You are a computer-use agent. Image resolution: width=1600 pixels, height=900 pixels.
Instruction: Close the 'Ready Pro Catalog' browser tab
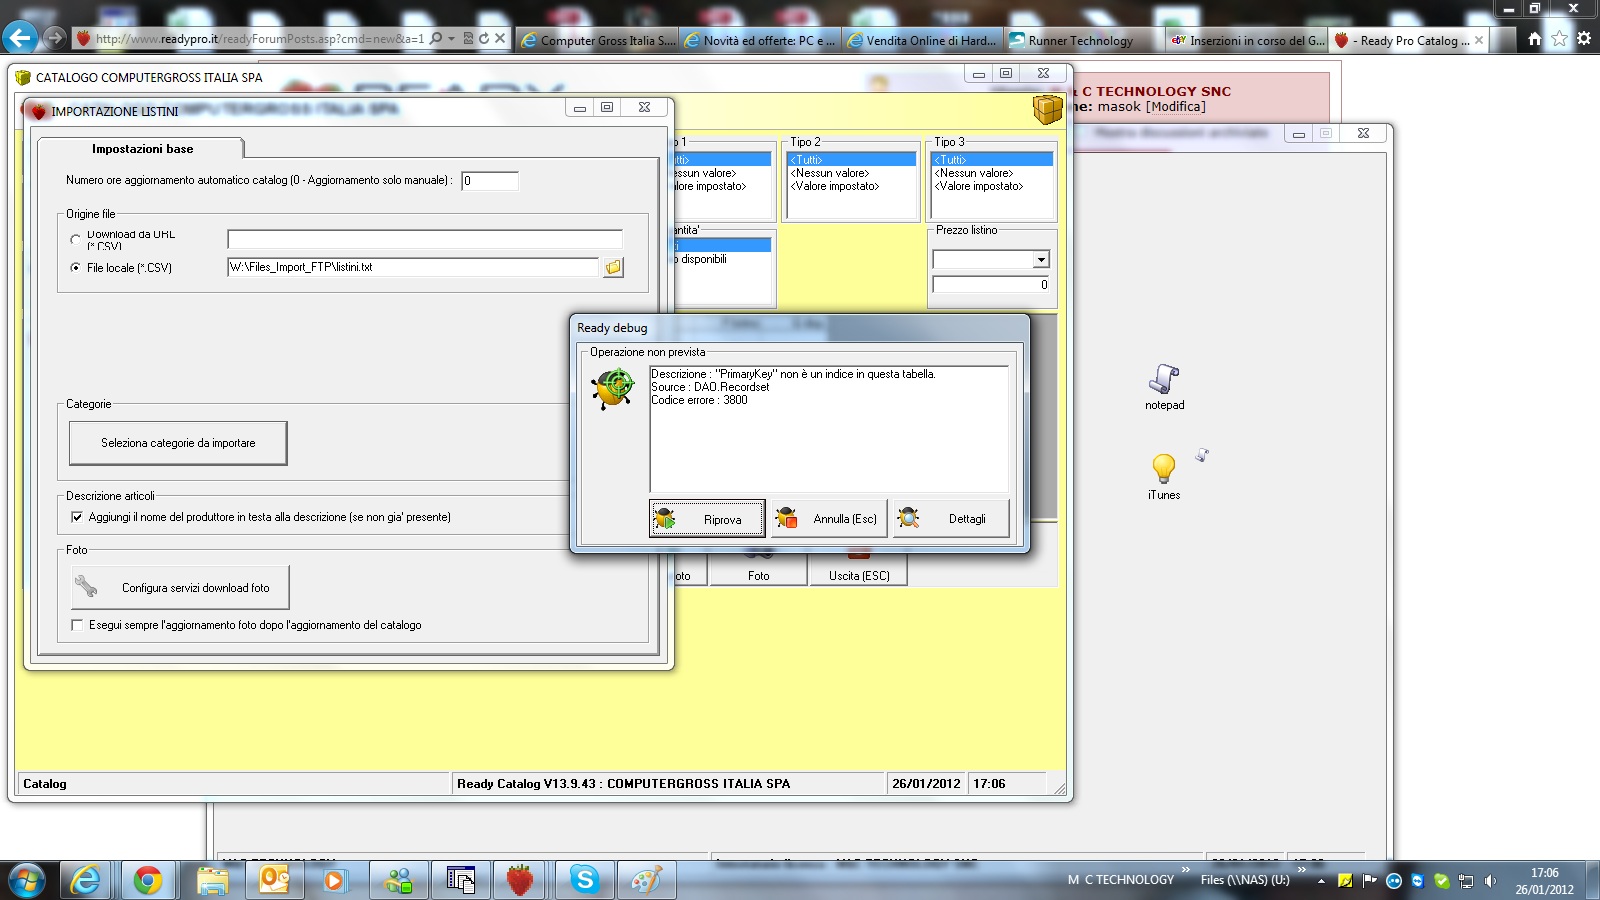(x=1479, y=40)
